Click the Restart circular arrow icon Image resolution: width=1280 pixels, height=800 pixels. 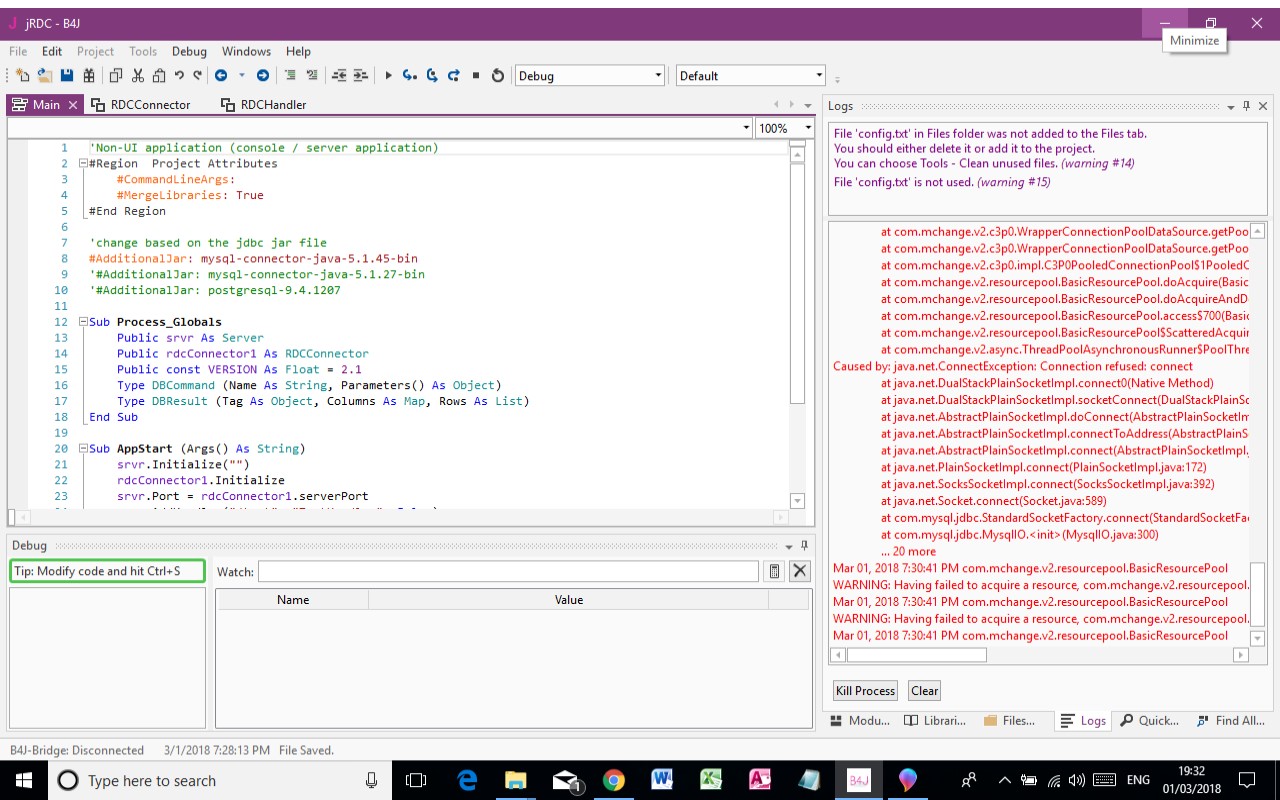coord(498,76)
